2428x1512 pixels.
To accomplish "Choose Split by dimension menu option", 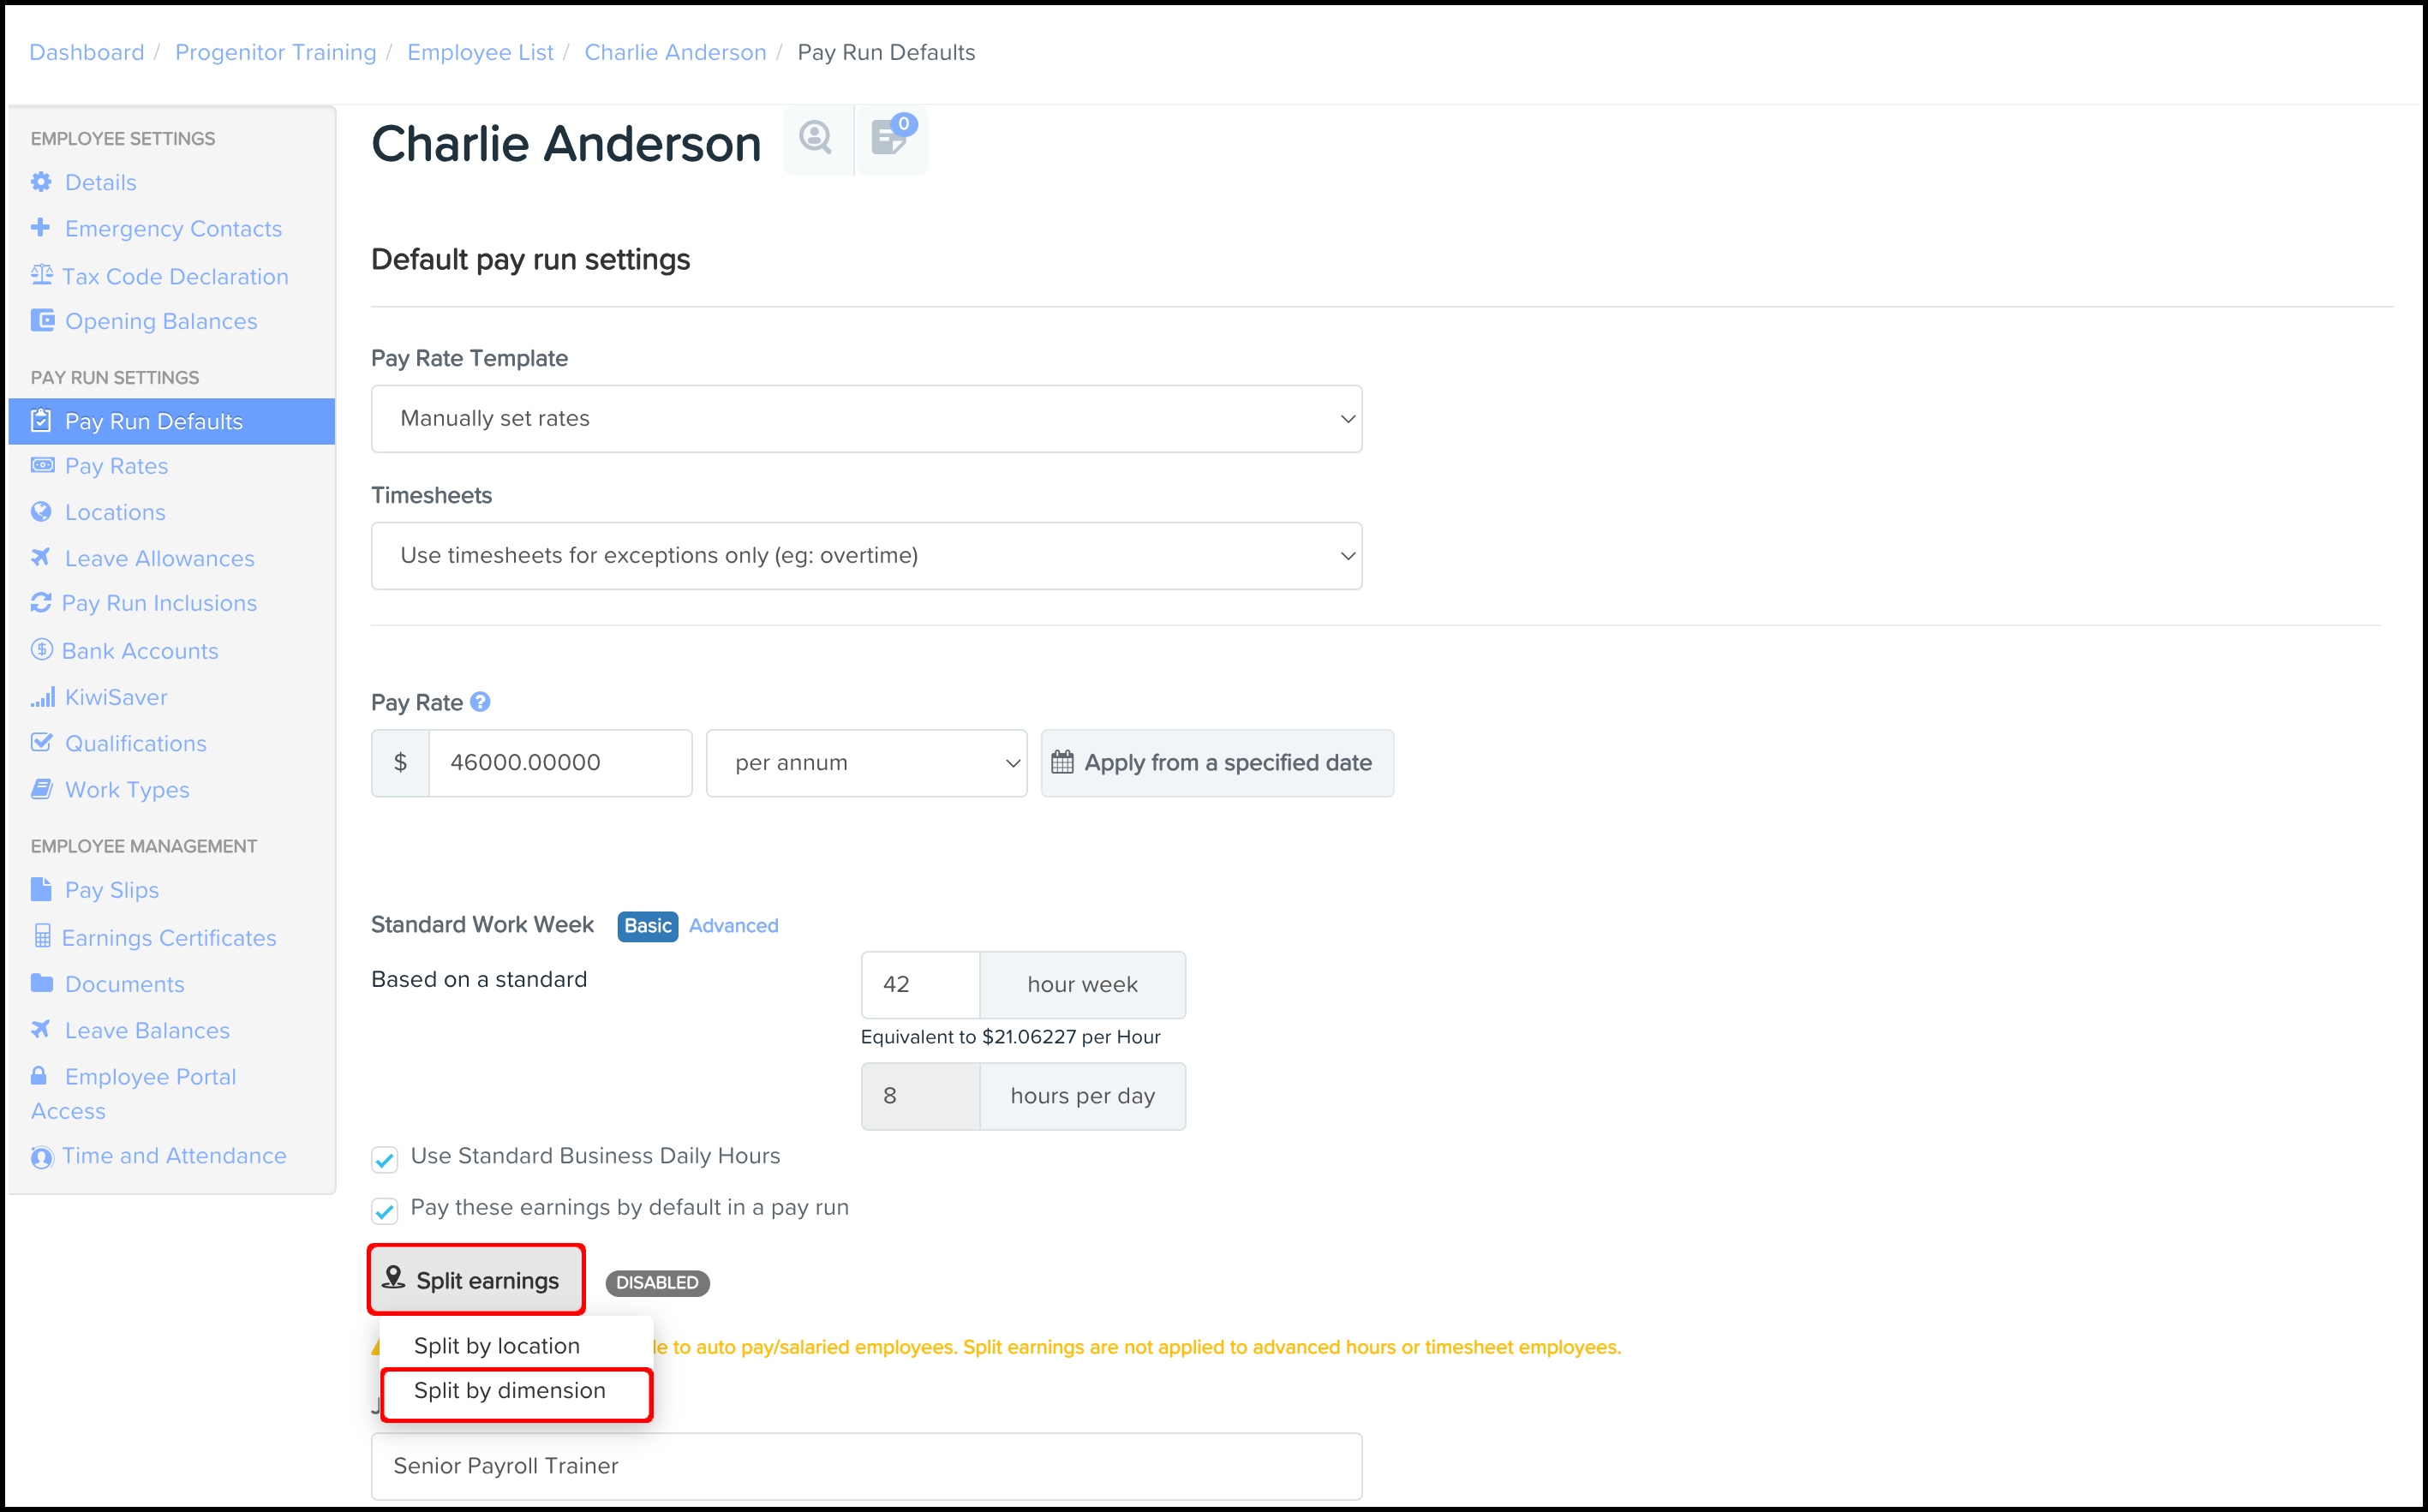I will [x=510, y=1391].
